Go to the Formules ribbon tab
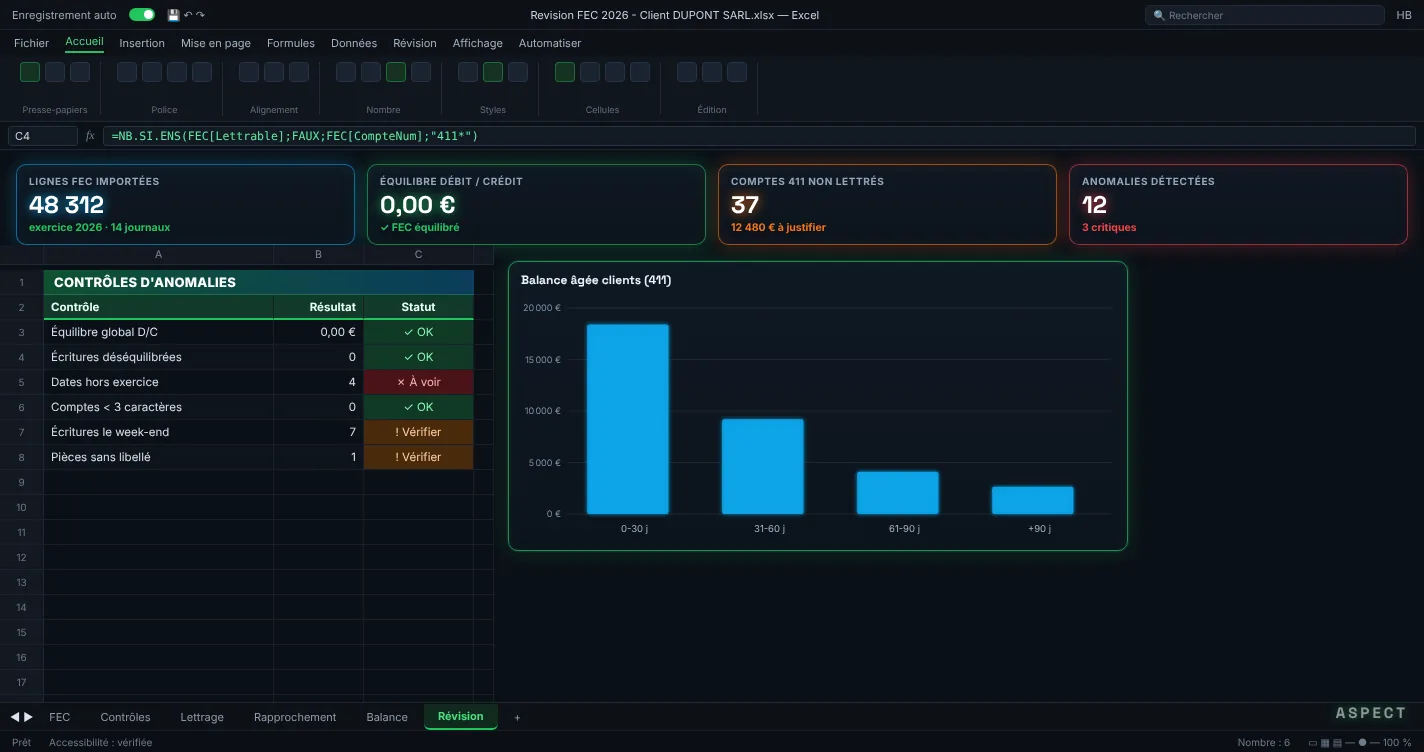Viewport: 1424px width, 752px height. (x=291, y=43)
